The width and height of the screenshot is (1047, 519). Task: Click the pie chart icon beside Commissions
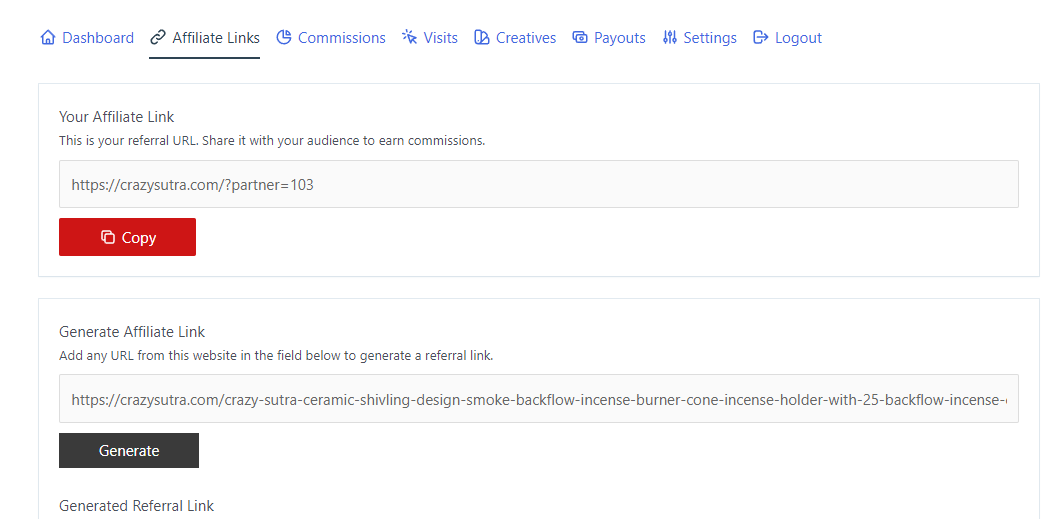click(284, 38)
